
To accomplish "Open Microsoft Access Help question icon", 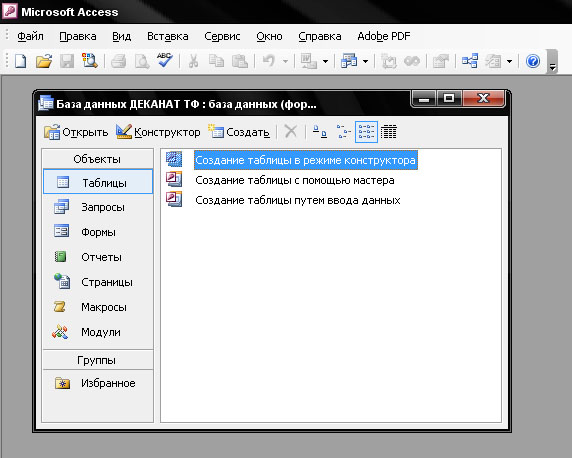I will [x=533, y=61].
